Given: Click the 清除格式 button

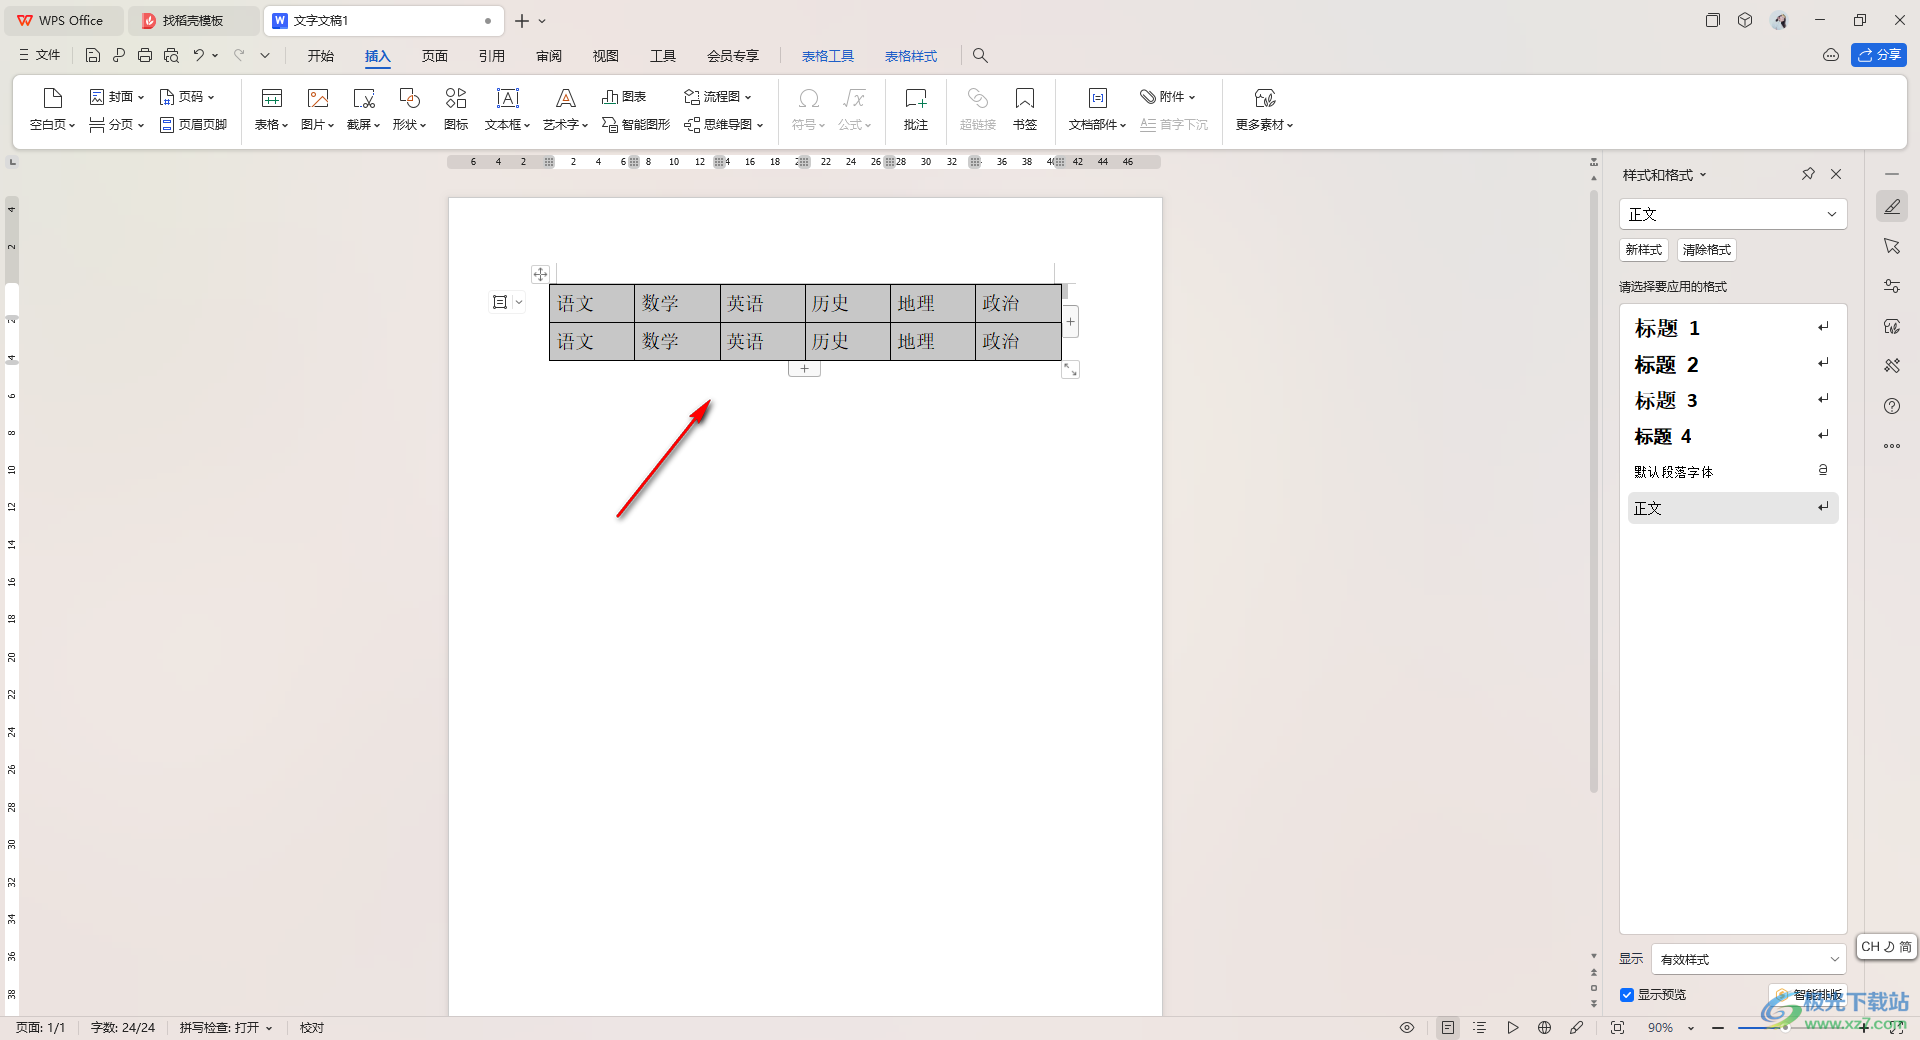Looking at the screenshot, I should (x=1706, y=250).
